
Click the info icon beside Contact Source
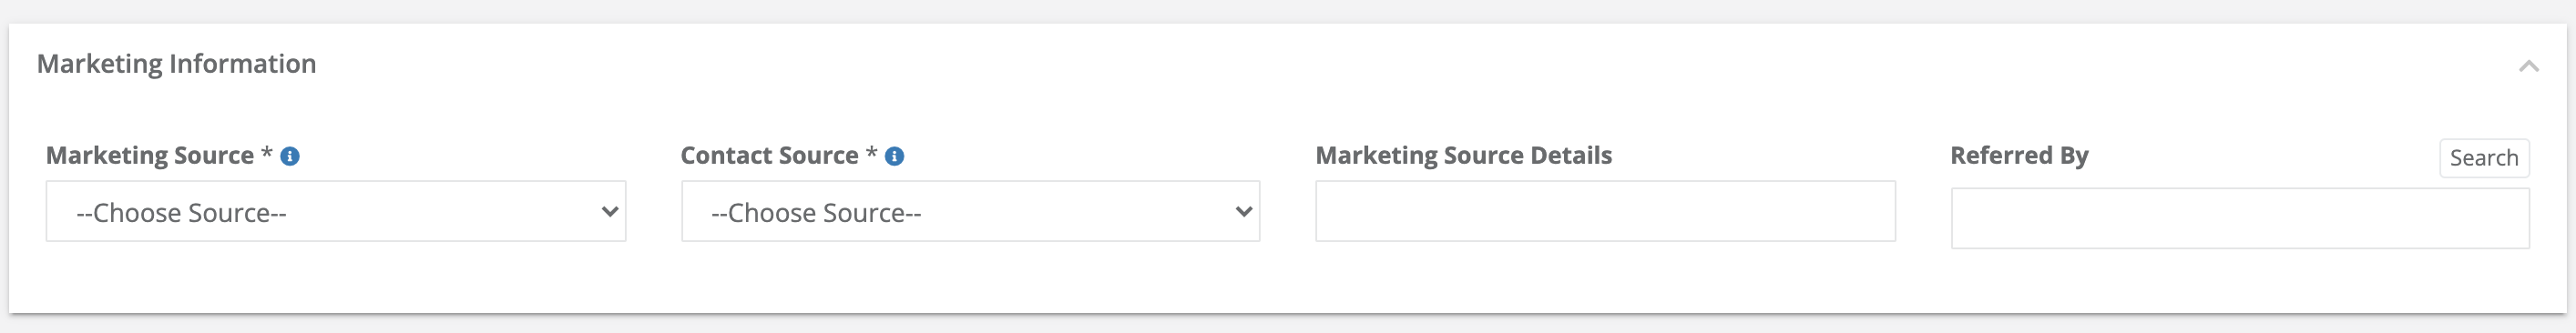tap(895, 156)
